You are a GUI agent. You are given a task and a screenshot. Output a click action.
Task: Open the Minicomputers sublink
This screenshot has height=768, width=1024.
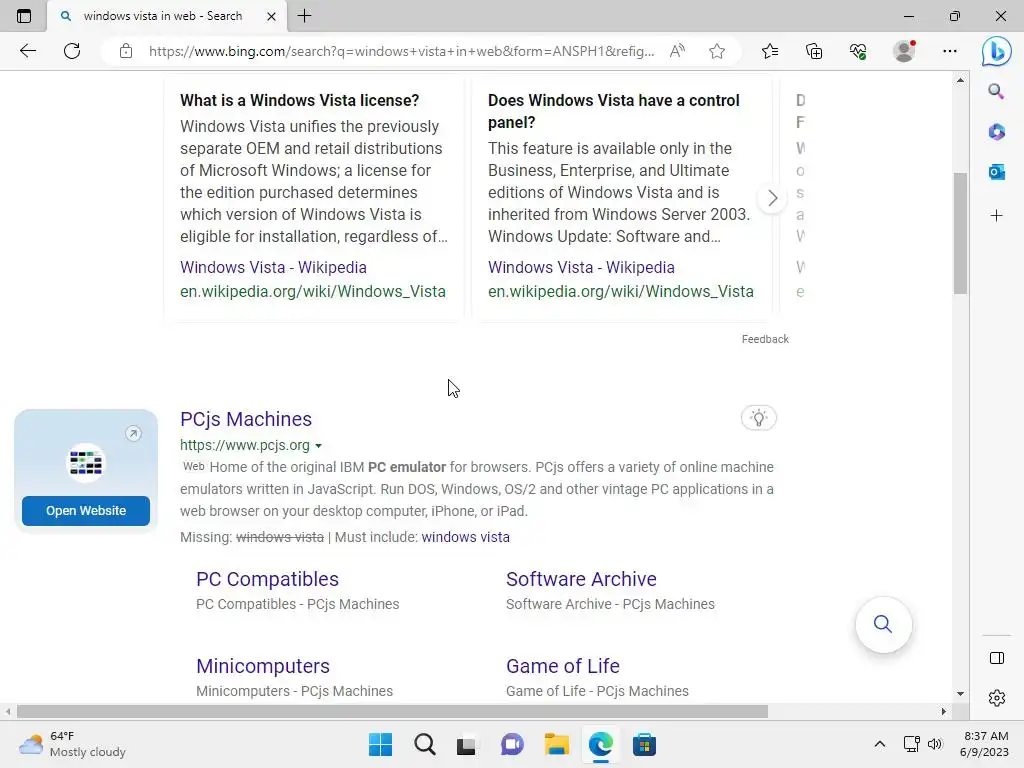pos(263,665)
